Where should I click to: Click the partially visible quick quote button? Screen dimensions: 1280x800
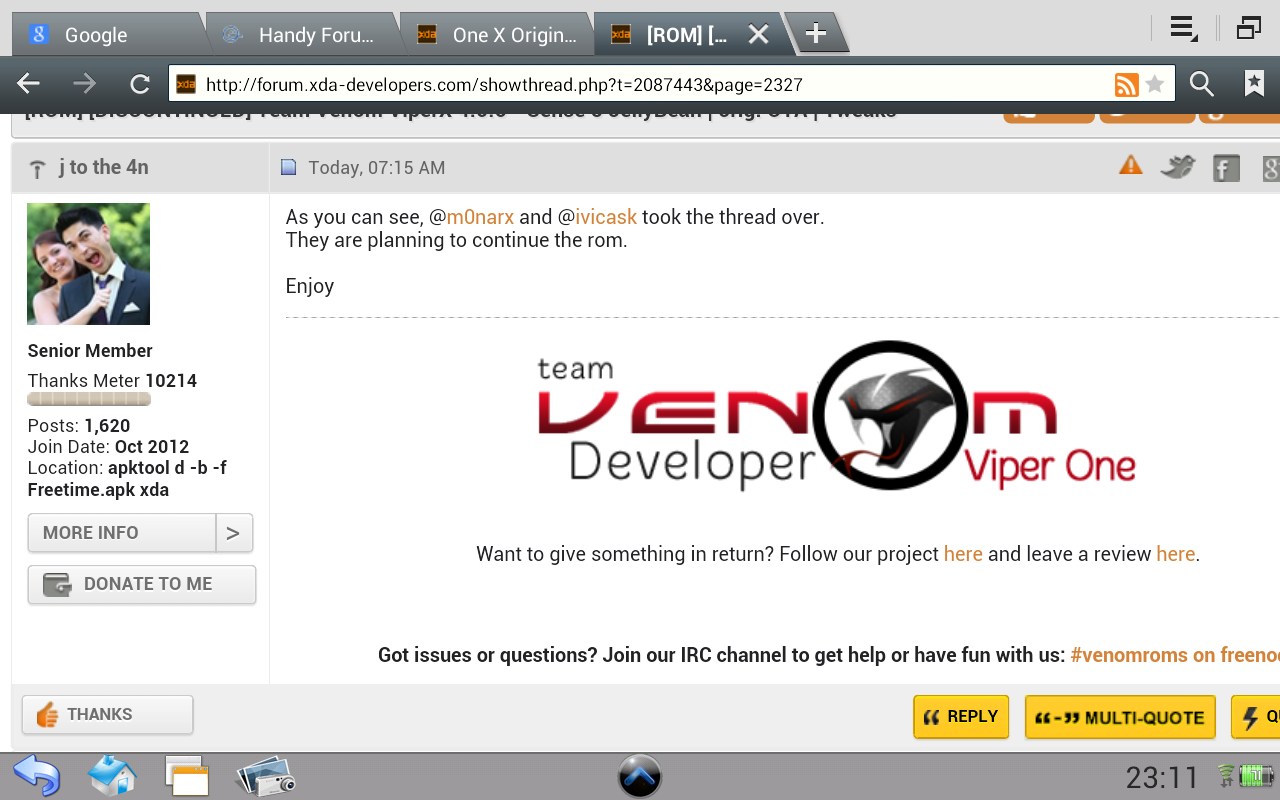pos(1256,717)
